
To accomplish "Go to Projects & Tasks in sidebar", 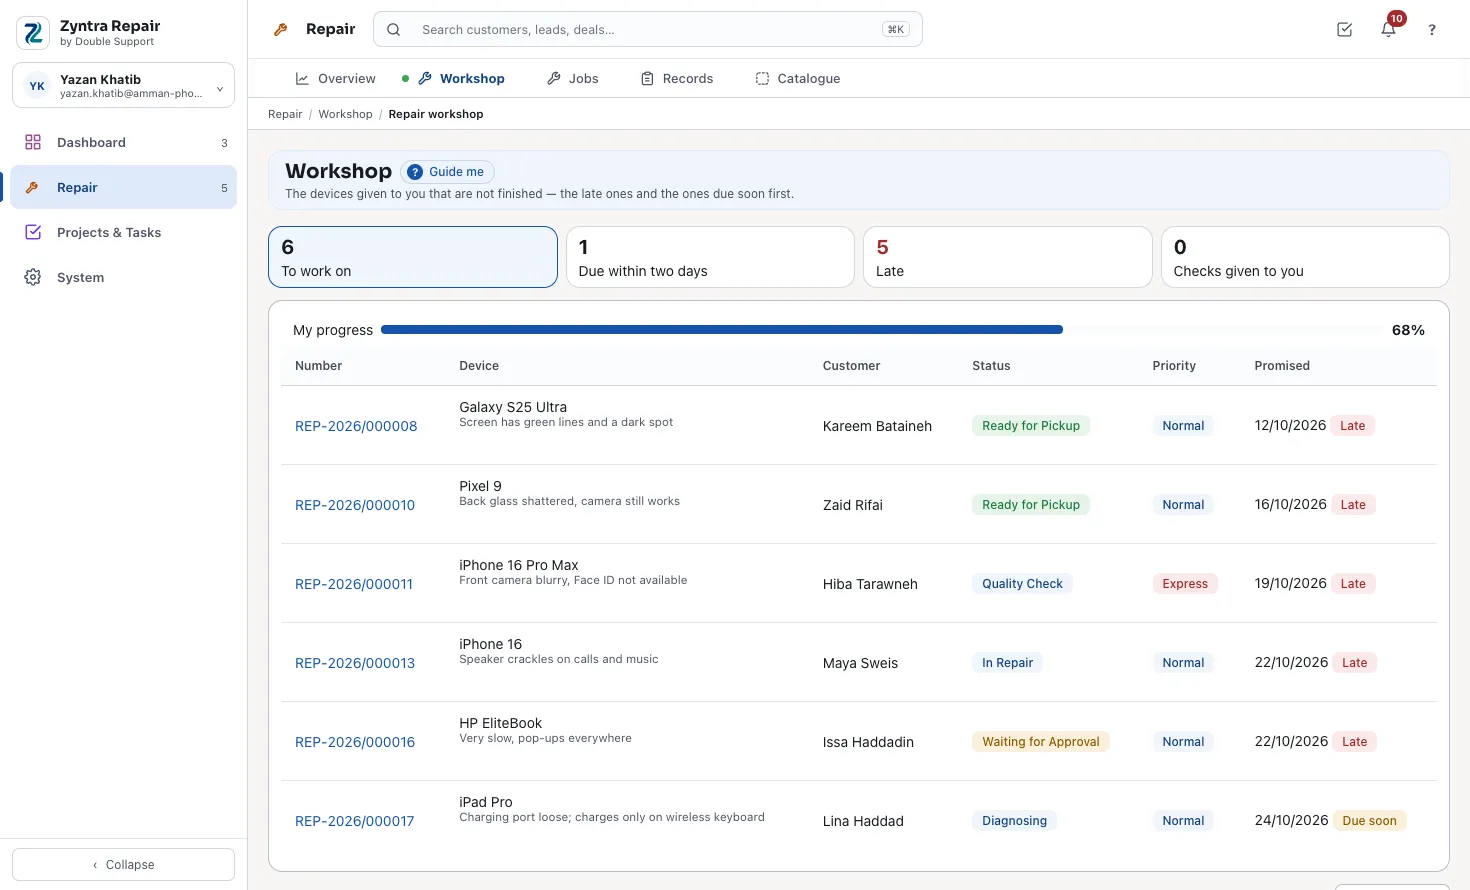I will 124,233.
